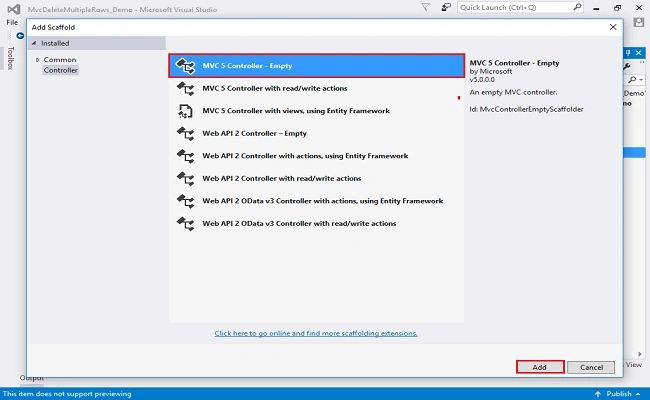
Task: Click the Id: MvcControllerEmptyScaffolder text
Action: click(x=526, y=109)
